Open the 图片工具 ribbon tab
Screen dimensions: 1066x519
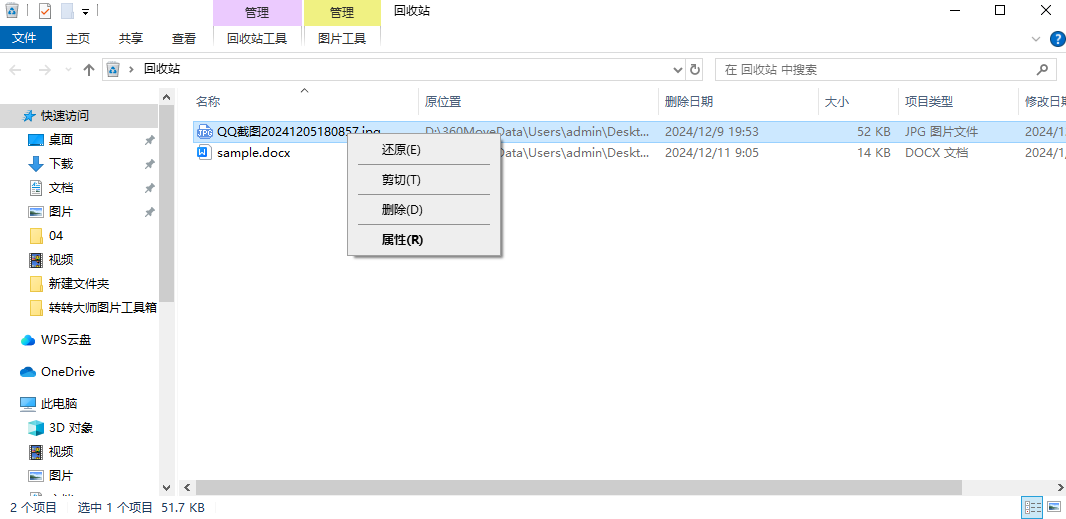click(x=342, y=39)
